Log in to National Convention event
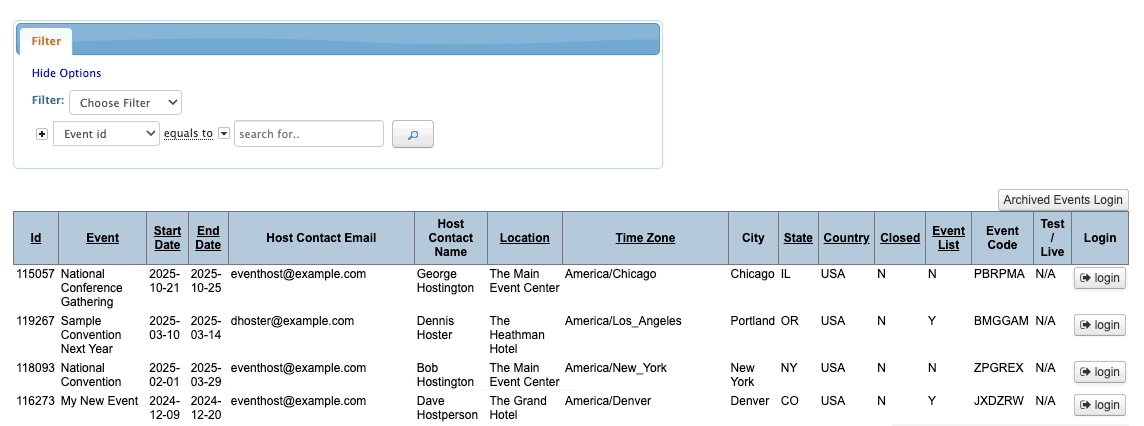 (1099, 372)
